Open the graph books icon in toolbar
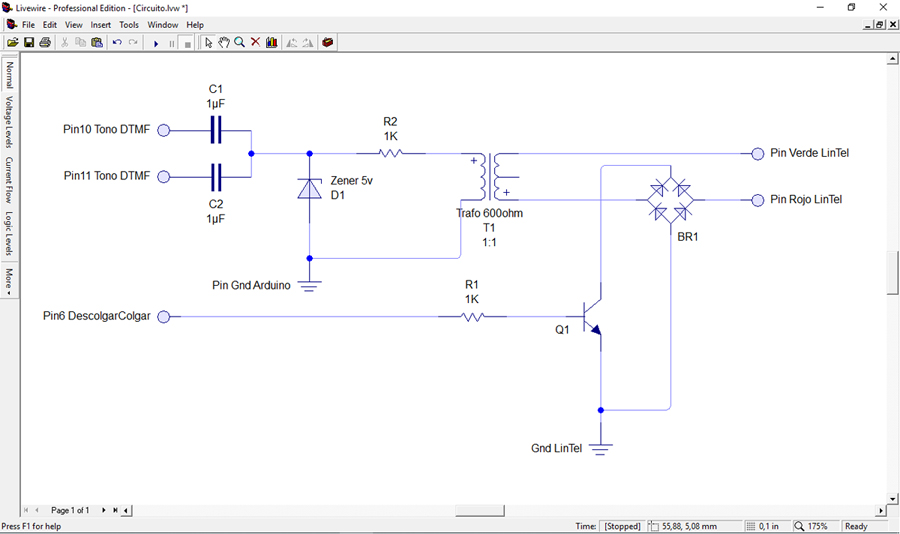This screenshot has height=534, width=900. click(271, 42)
